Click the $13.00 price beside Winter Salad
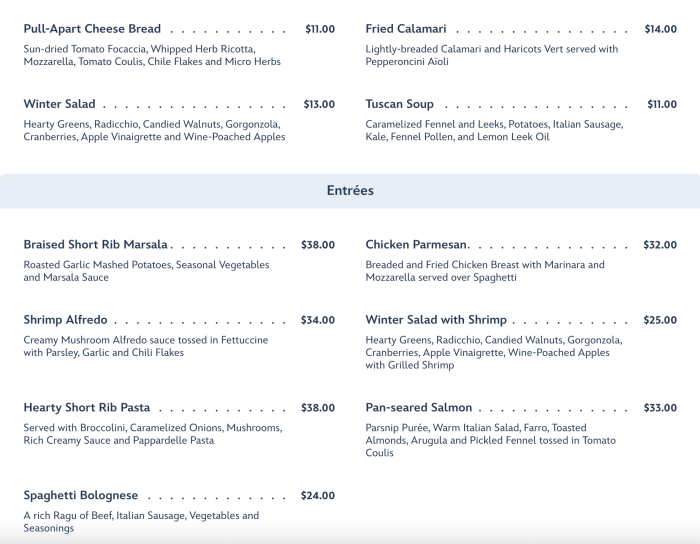The width and height of the screenshot is (700, 544). (319, 104)
